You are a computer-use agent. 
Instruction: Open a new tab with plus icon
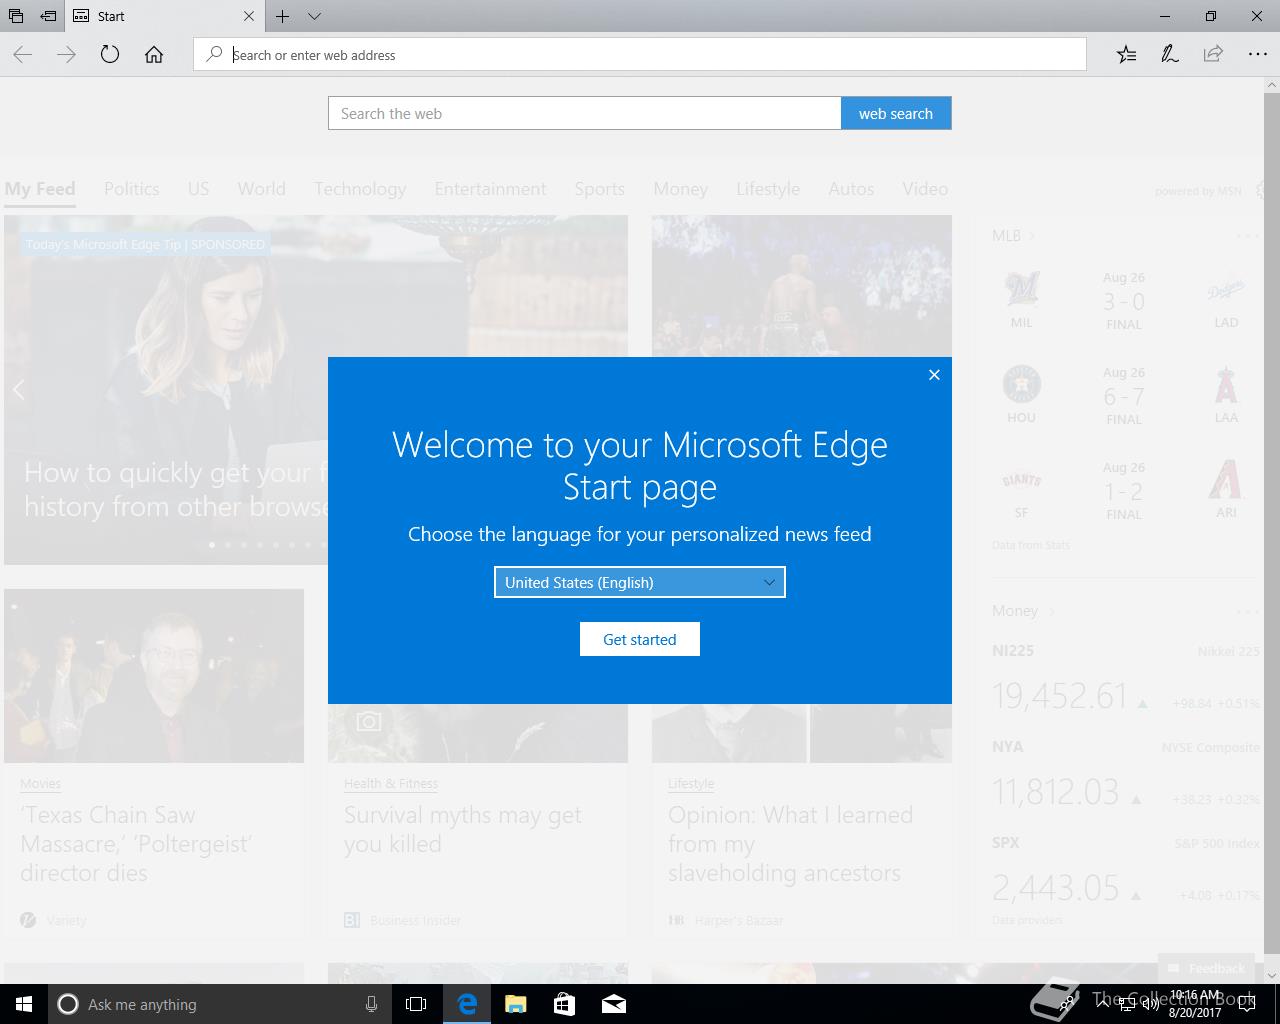point(283,16)
